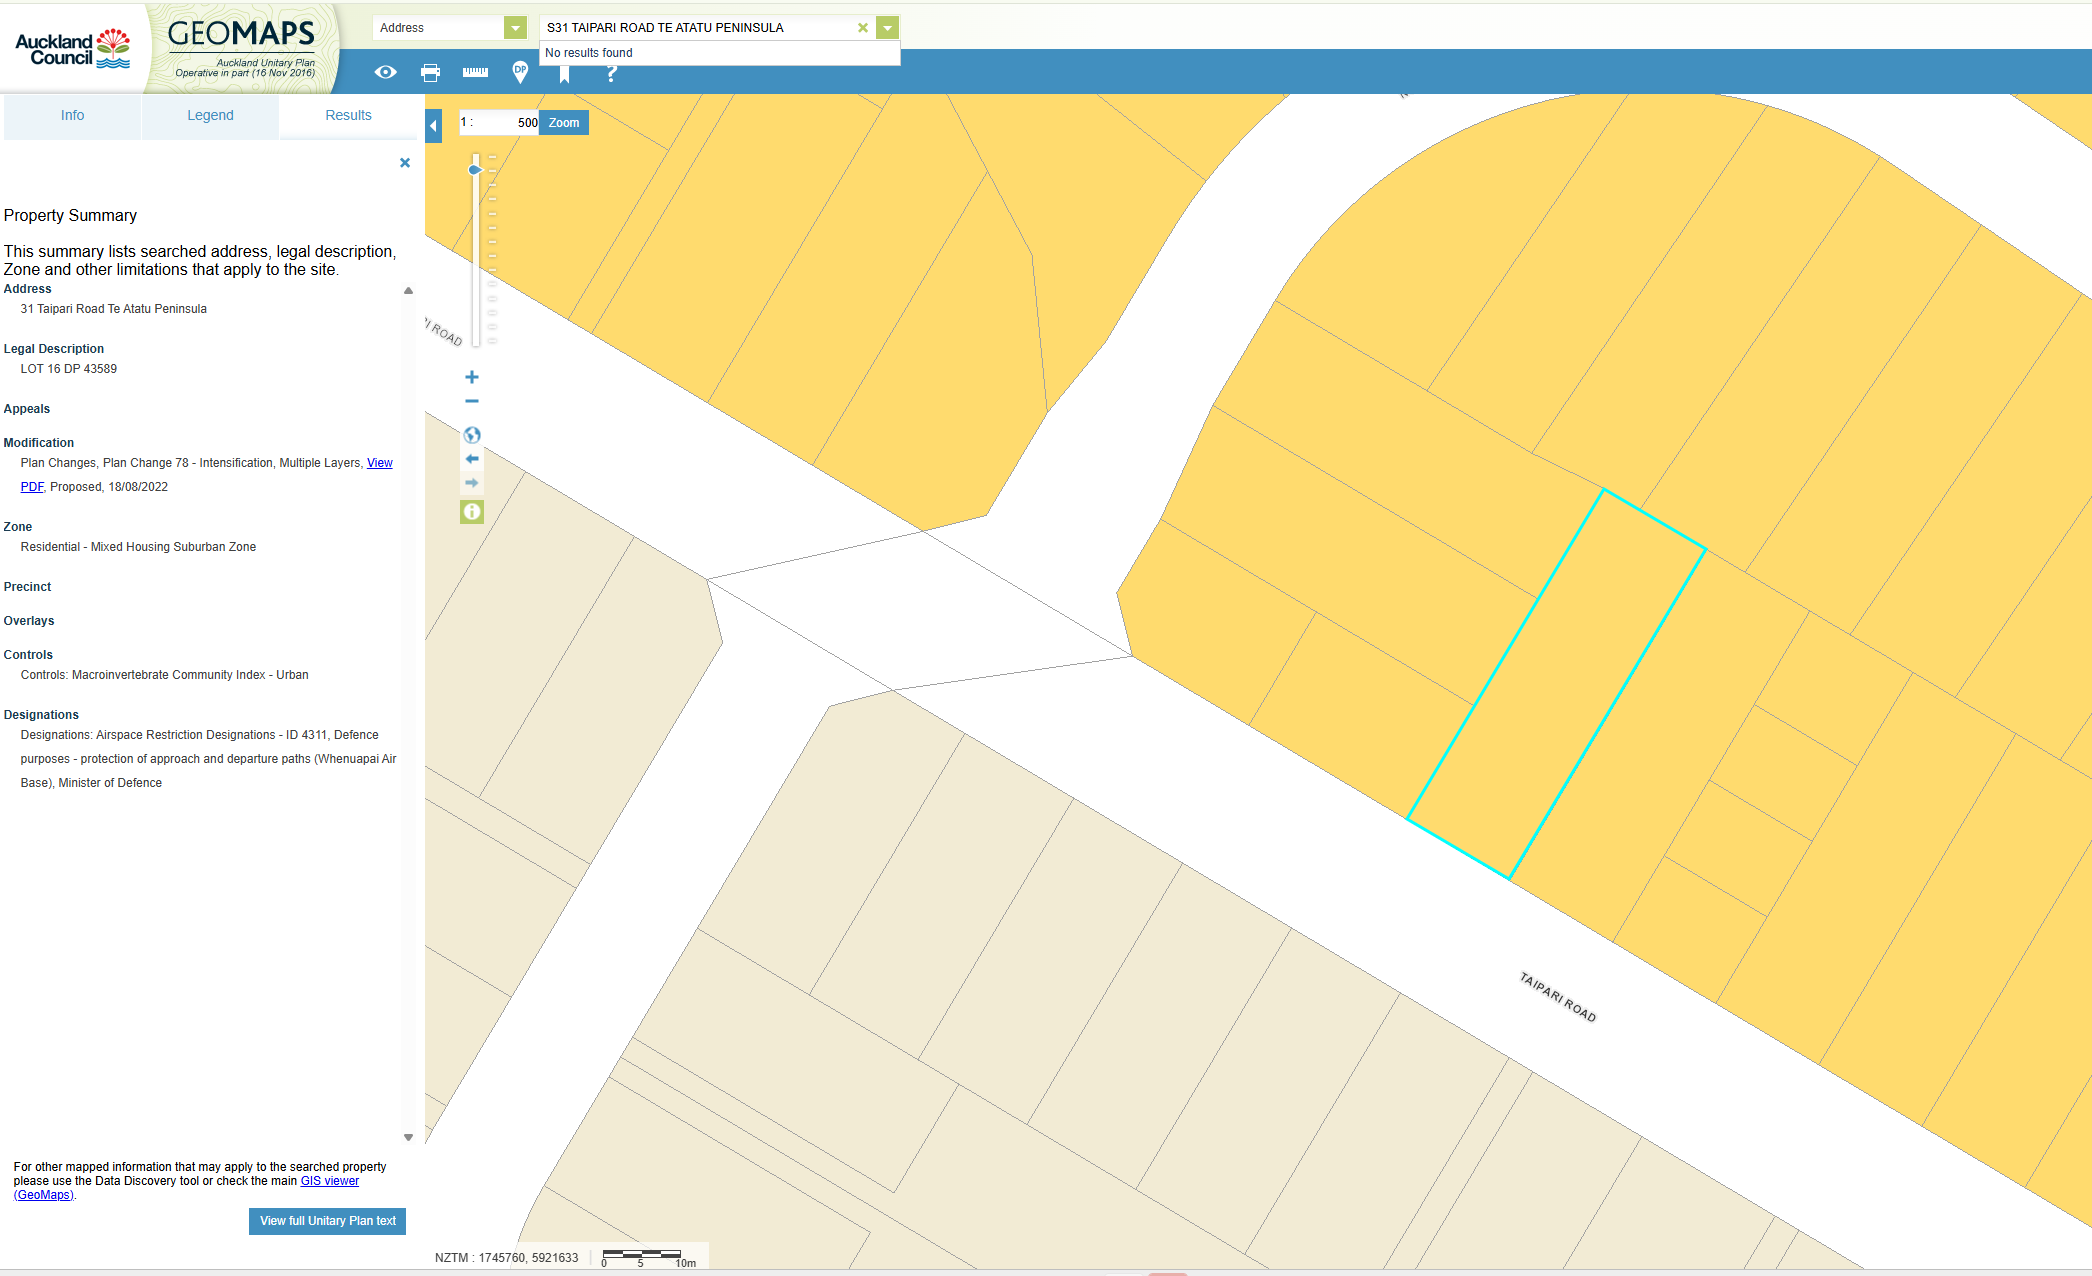
Task: Toggle layer visibility eye icon
Action: coord(385,72)
